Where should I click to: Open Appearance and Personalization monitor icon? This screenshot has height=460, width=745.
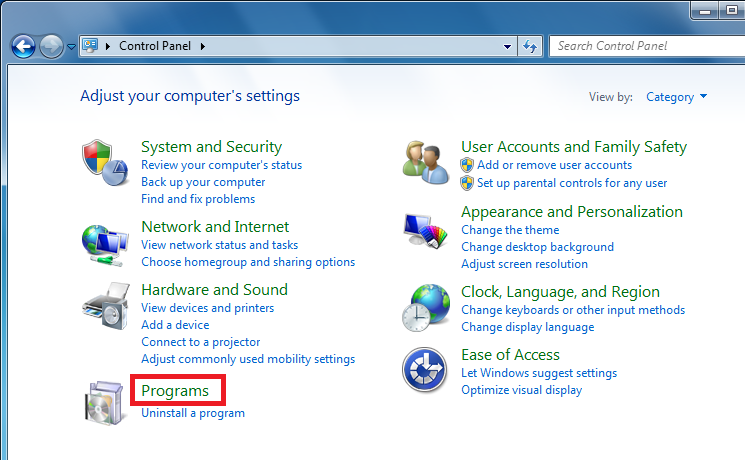pyautogui.click(x=426, y=235)
